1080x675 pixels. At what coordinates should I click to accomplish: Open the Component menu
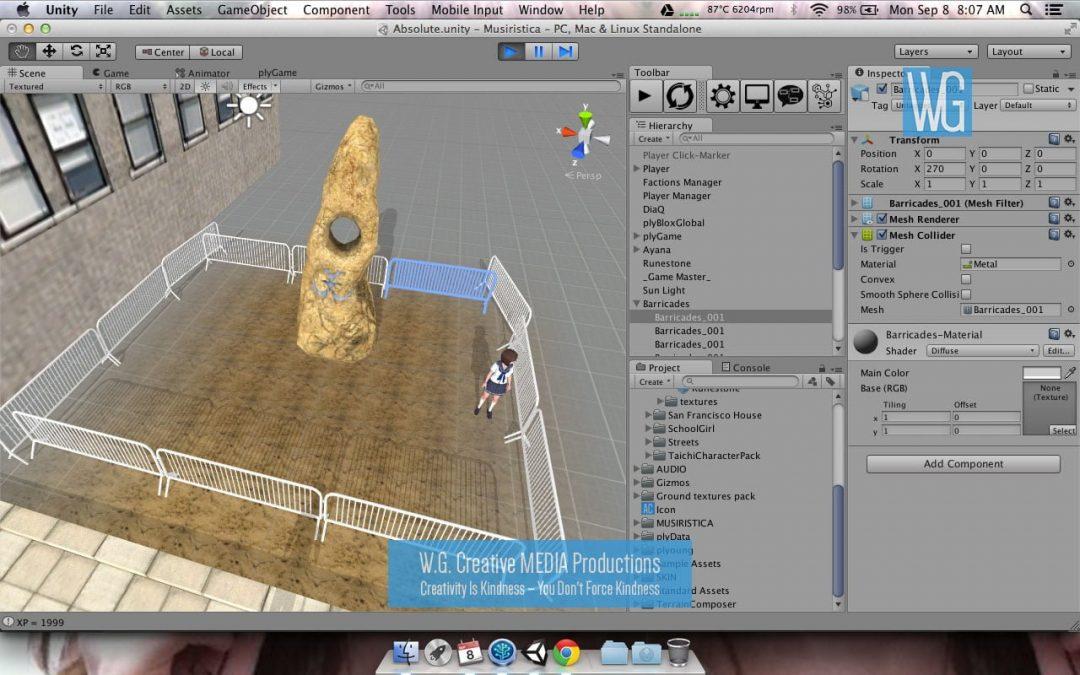pos(336,10)
